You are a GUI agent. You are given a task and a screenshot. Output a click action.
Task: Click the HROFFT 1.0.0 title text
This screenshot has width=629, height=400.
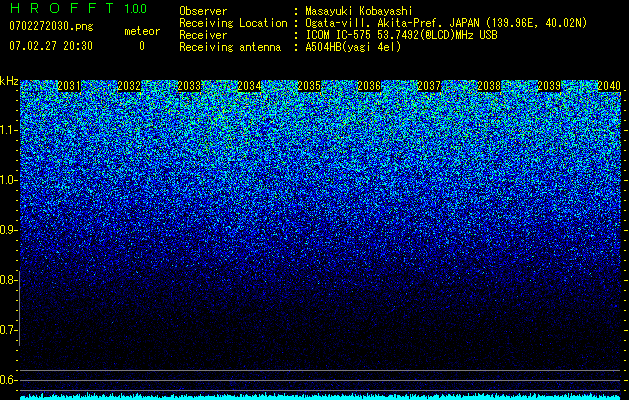[x=78, y=8]
